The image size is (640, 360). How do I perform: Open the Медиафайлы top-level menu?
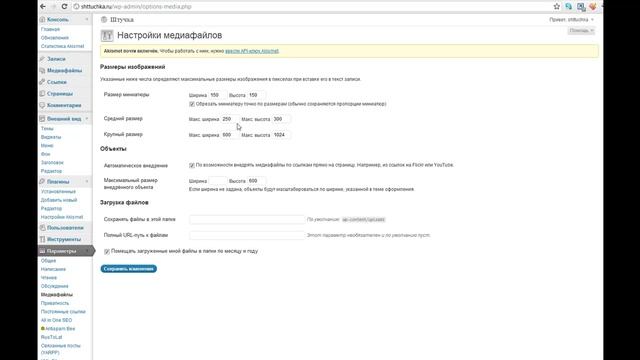[x=64, y=71]
